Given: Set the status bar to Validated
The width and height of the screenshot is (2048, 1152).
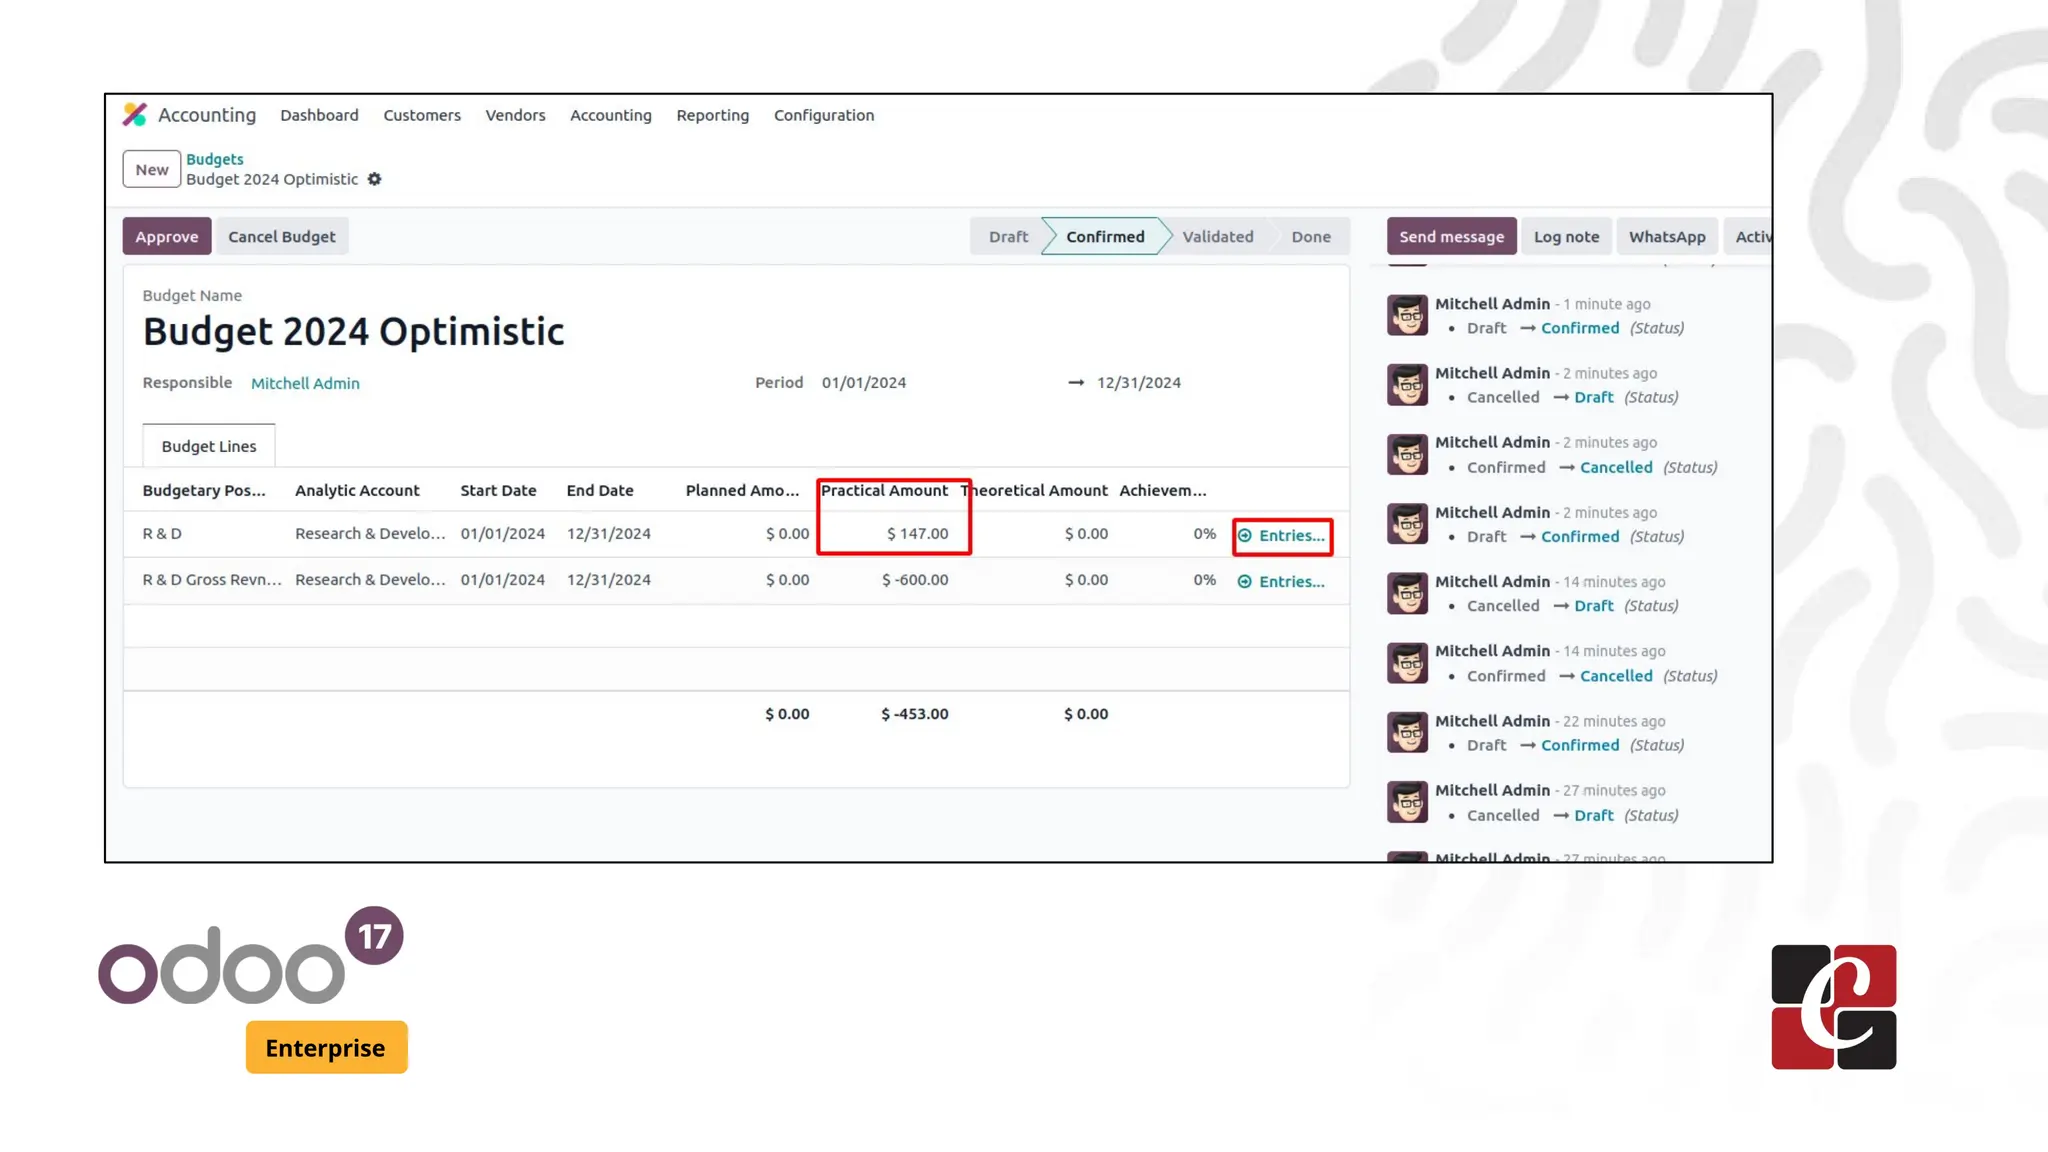Looking at the screenshot, I should [1217, 237].
